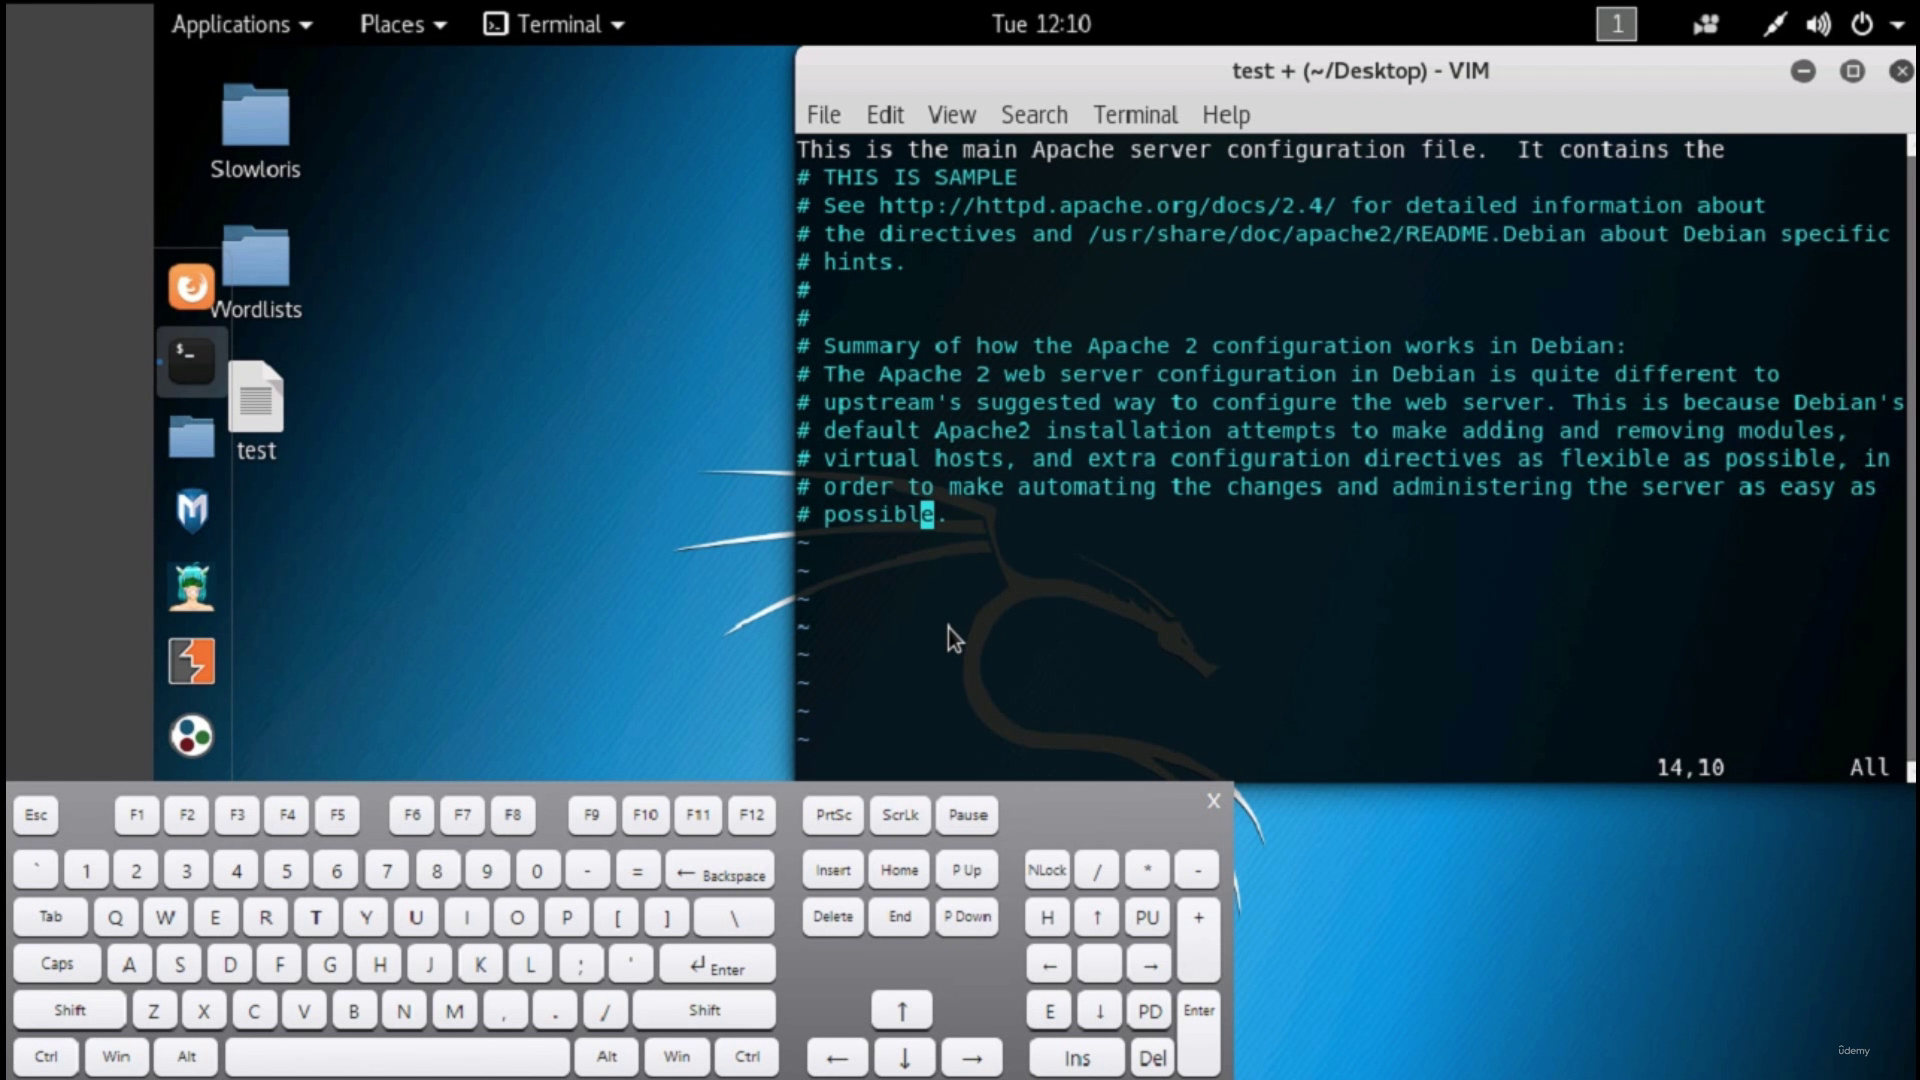Toggle the ScrLk key
The image size is (1920, 1080).
click(x=900, y=815)
